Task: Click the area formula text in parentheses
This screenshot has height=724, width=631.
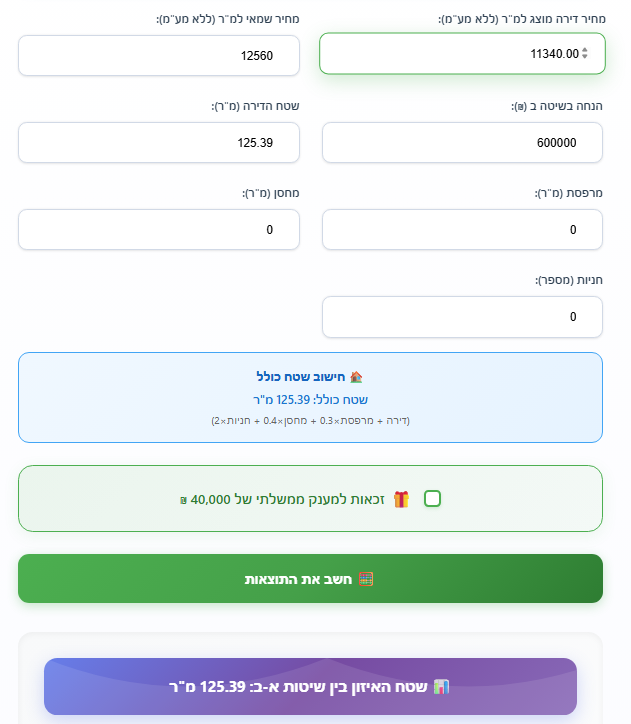Action: point(310,420)
